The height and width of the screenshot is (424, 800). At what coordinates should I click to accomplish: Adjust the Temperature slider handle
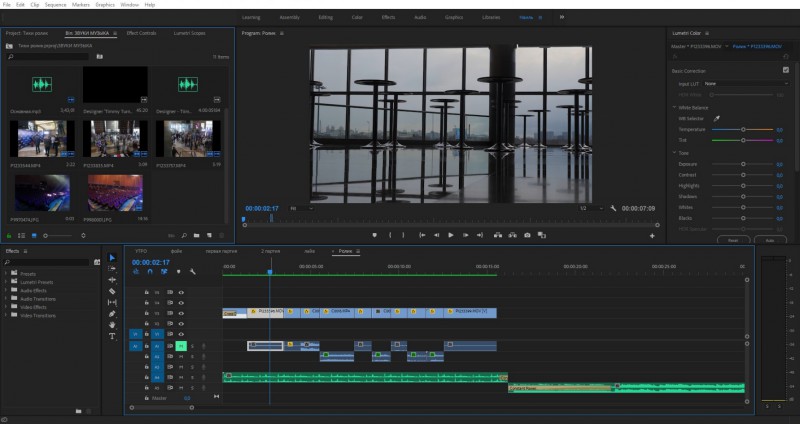coord(743,130)
